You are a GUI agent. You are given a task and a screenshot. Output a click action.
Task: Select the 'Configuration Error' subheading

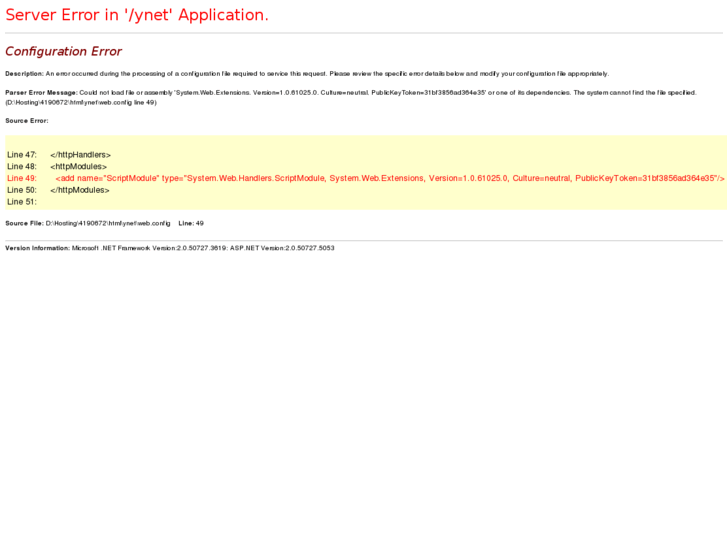click(x=64, y=51)
